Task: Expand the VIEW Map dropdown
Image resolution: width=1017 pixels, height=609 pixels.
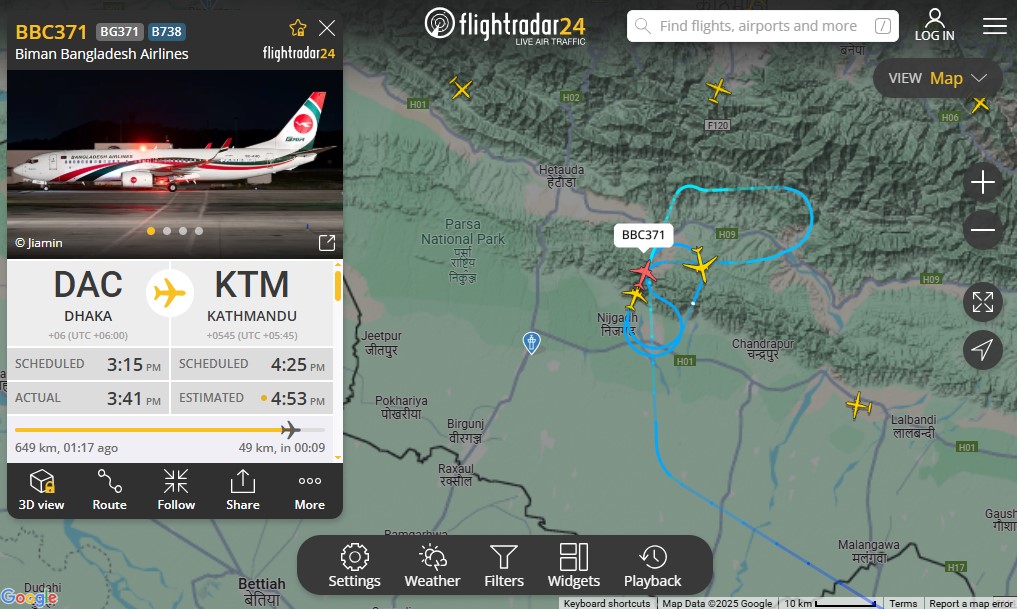Action: (x=937, y=78)
